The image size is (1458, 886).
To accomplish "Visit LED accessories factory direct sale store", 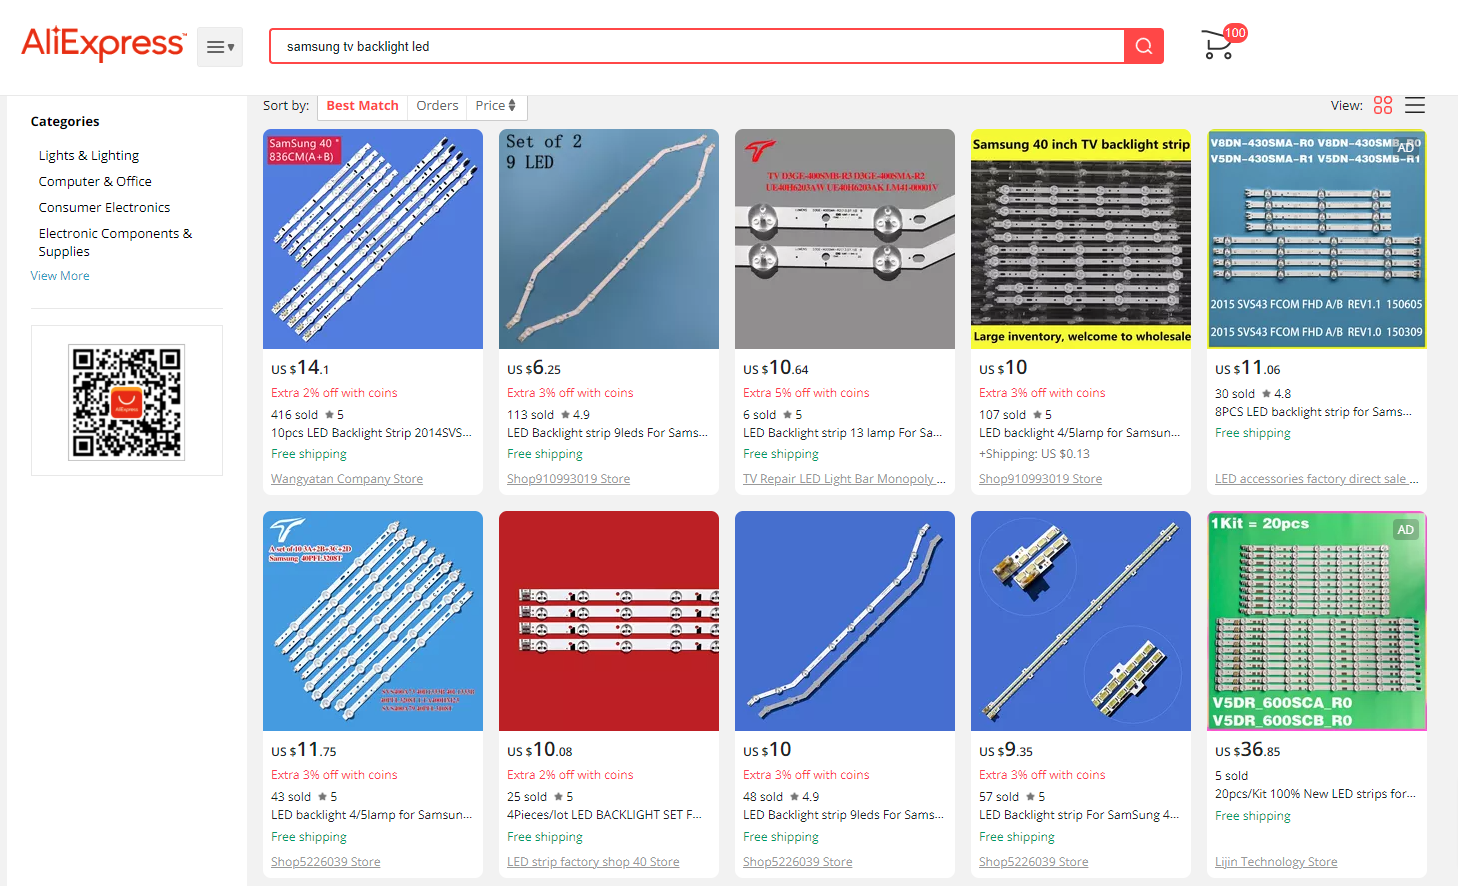I will pos(1316,479).
